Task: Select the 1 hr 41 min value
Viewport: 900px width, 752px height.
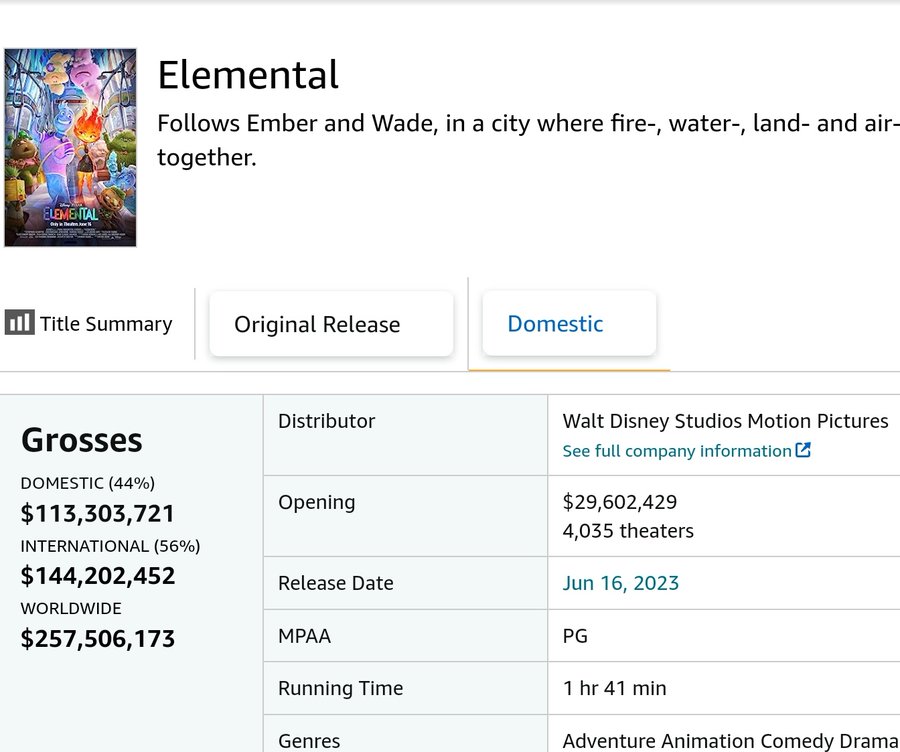Action: pos(615,688)
